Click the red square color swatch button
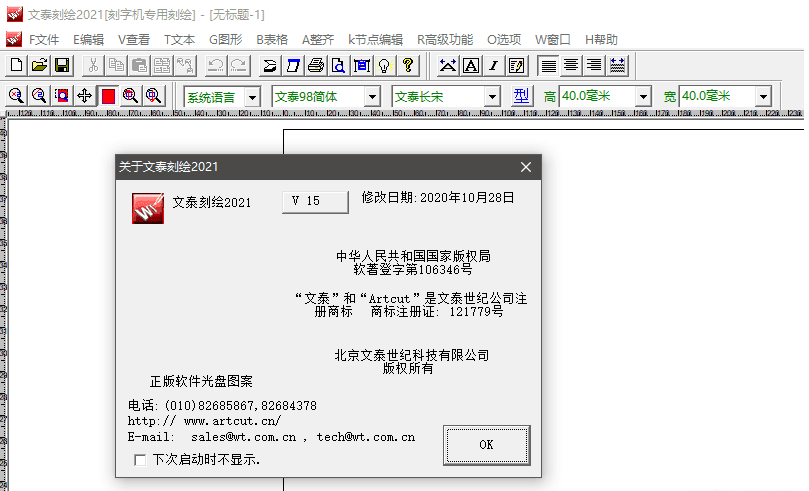 pyautogui.click(x=108, y=95)
